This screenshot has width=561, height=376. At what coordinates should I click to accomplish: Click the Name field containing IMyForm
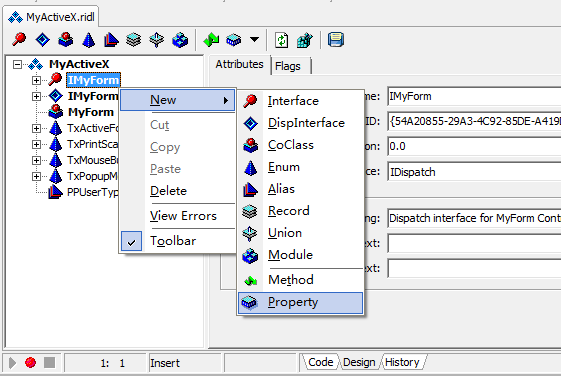(x=474, y=96)
